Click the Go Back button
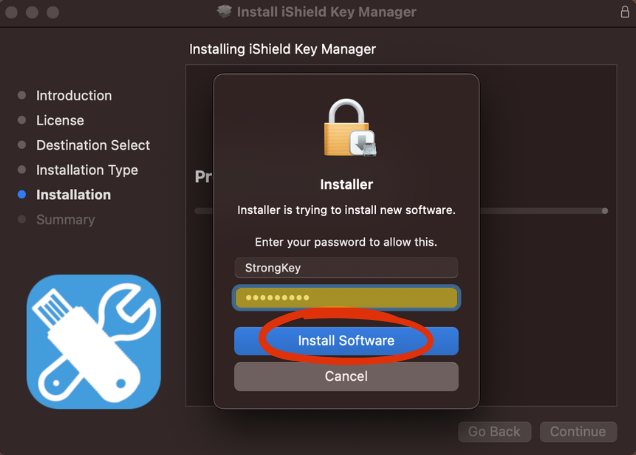Viewport: 636px width, 455px height. [x=494, y=431]
